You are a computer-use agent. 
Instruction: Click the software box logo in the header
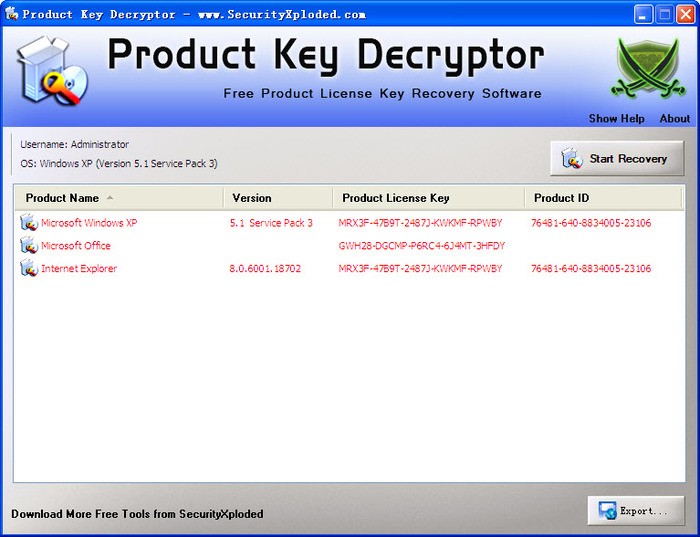coord(52,71)
